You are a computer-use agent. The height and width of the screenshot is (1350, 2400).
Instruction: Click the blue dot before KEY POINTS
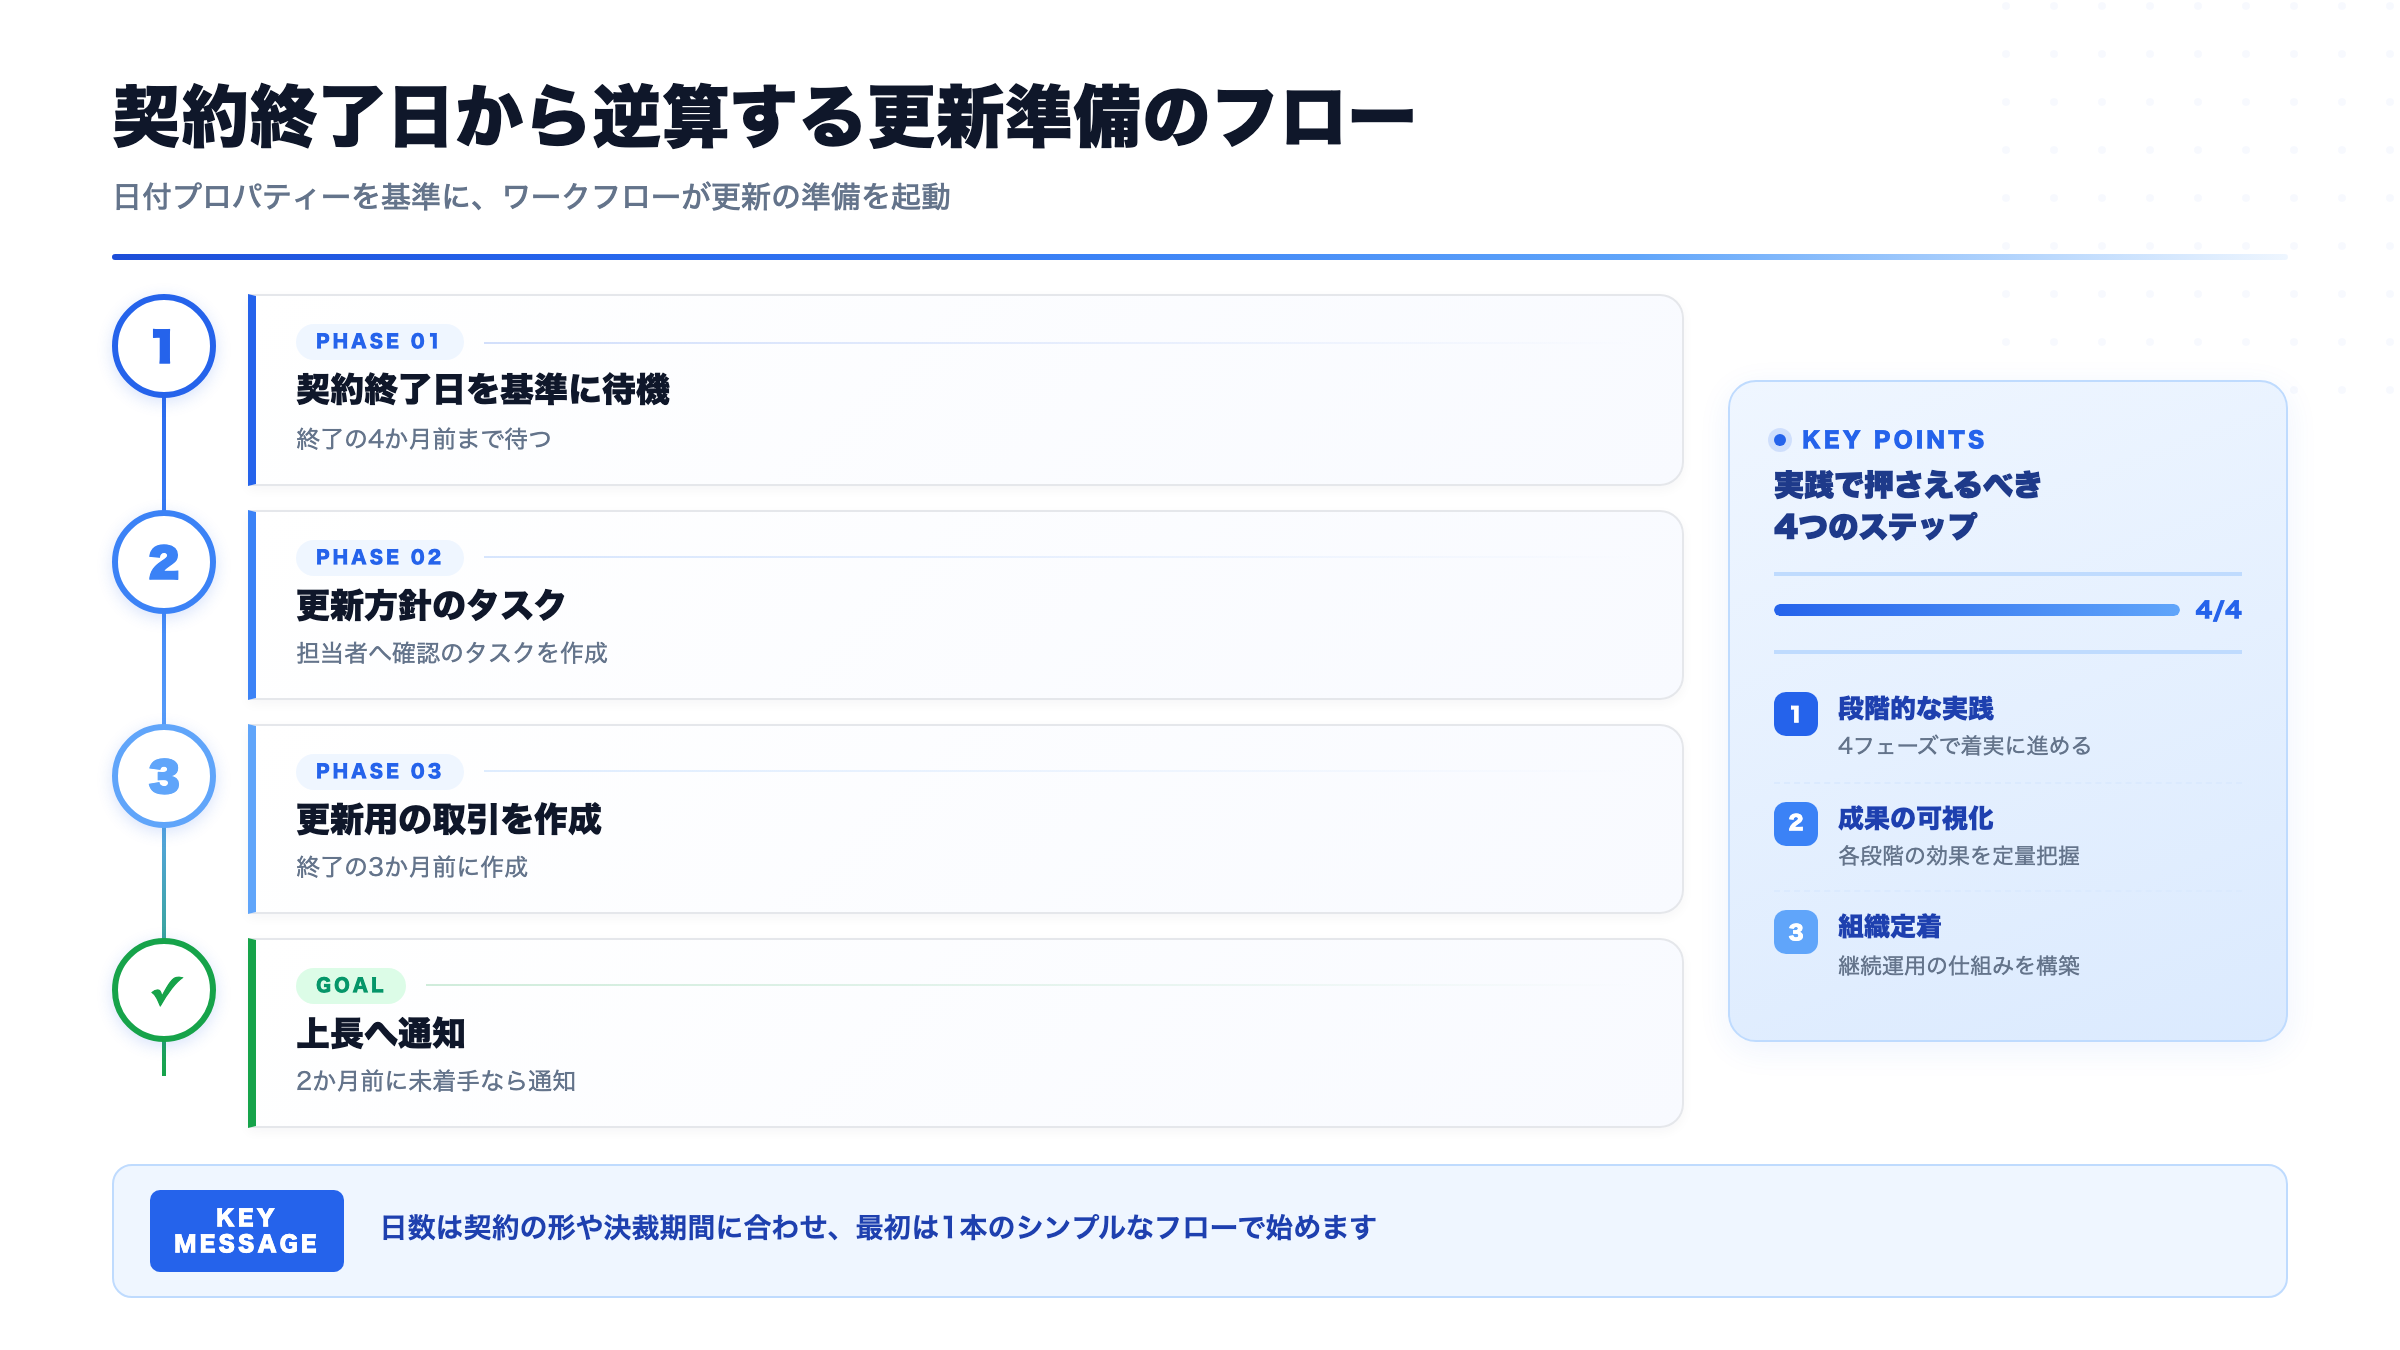tap(1780, 440)
